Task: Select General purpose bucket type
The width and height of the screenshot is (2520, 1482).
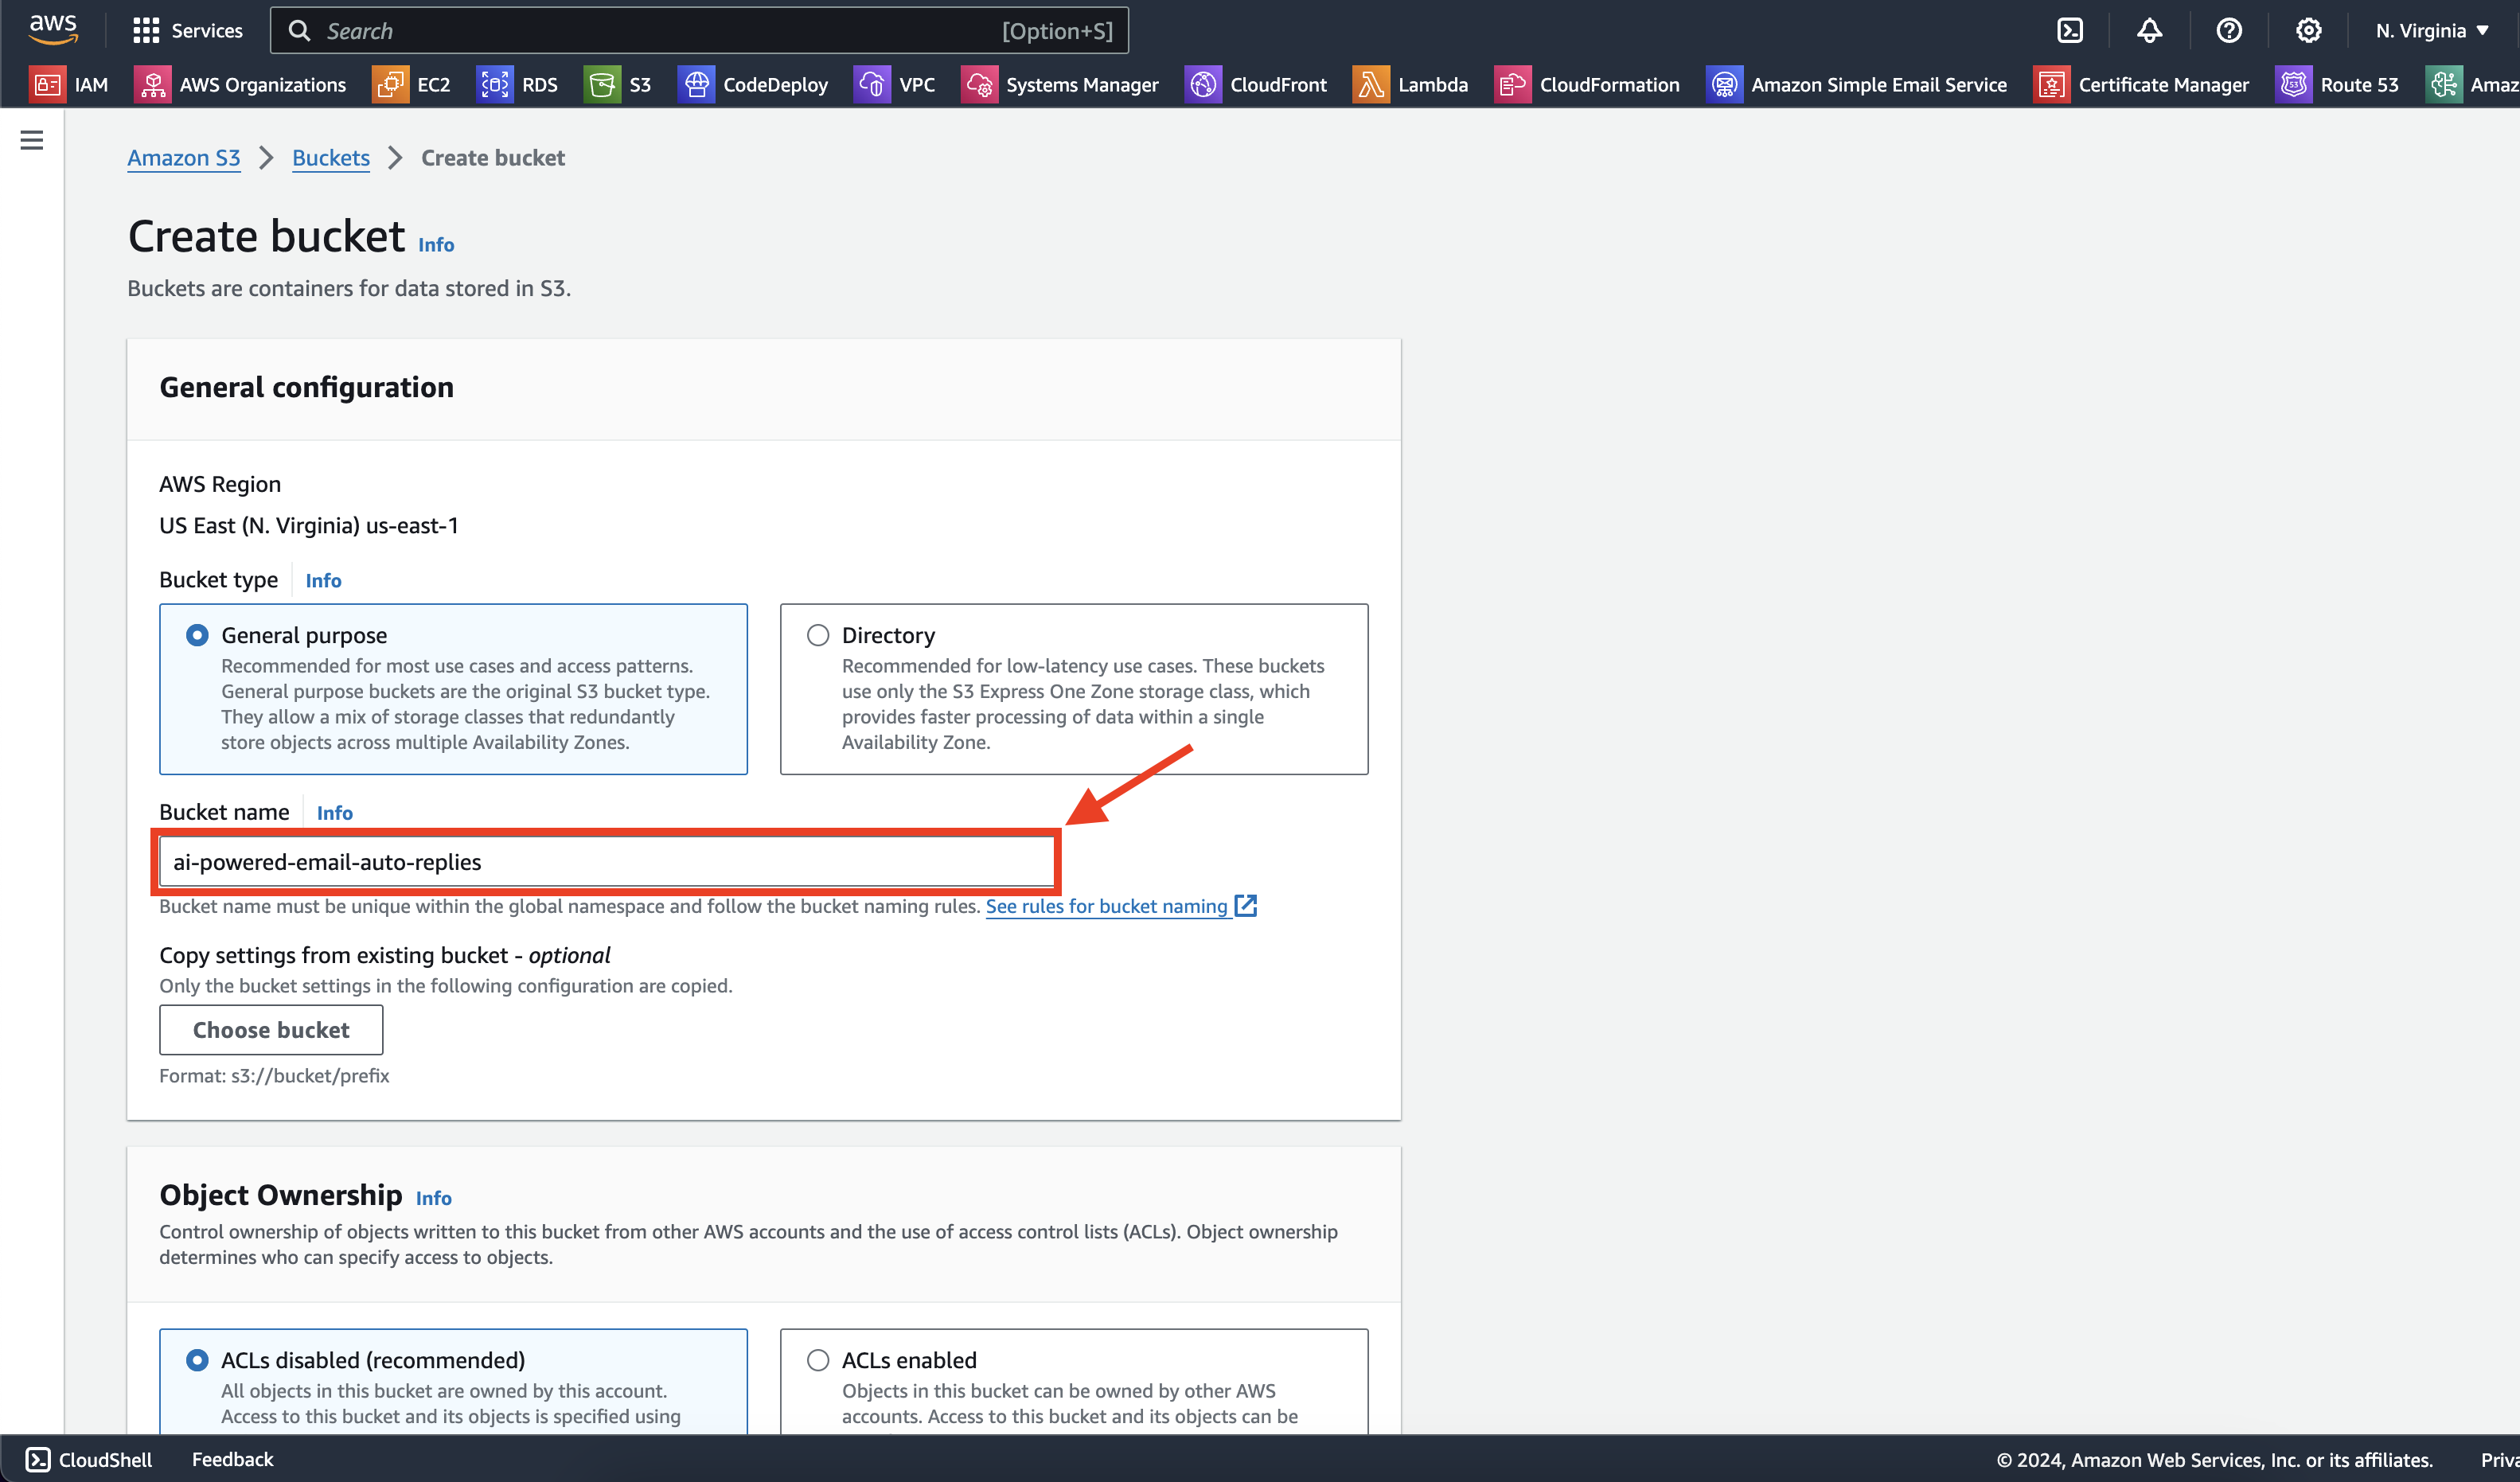Action: click(196, 635)
